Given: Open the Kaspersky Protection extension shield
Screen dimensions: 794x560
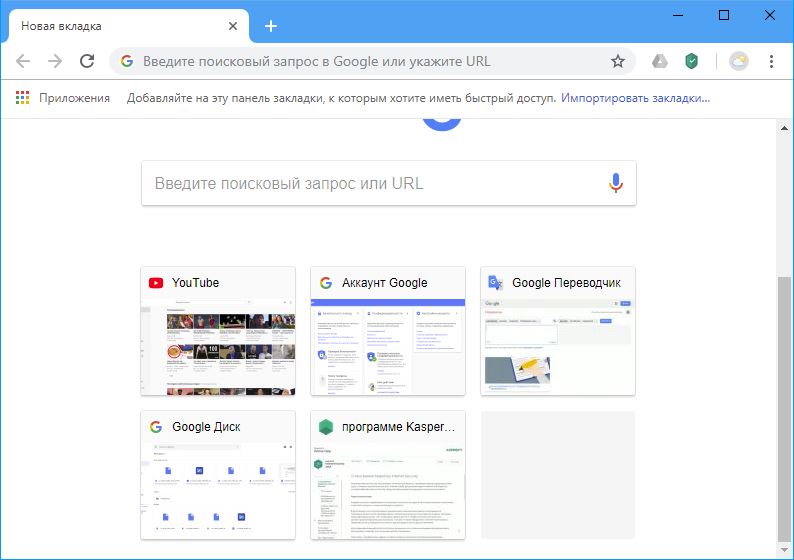Looking at the screenshot, I should point(691,61).
